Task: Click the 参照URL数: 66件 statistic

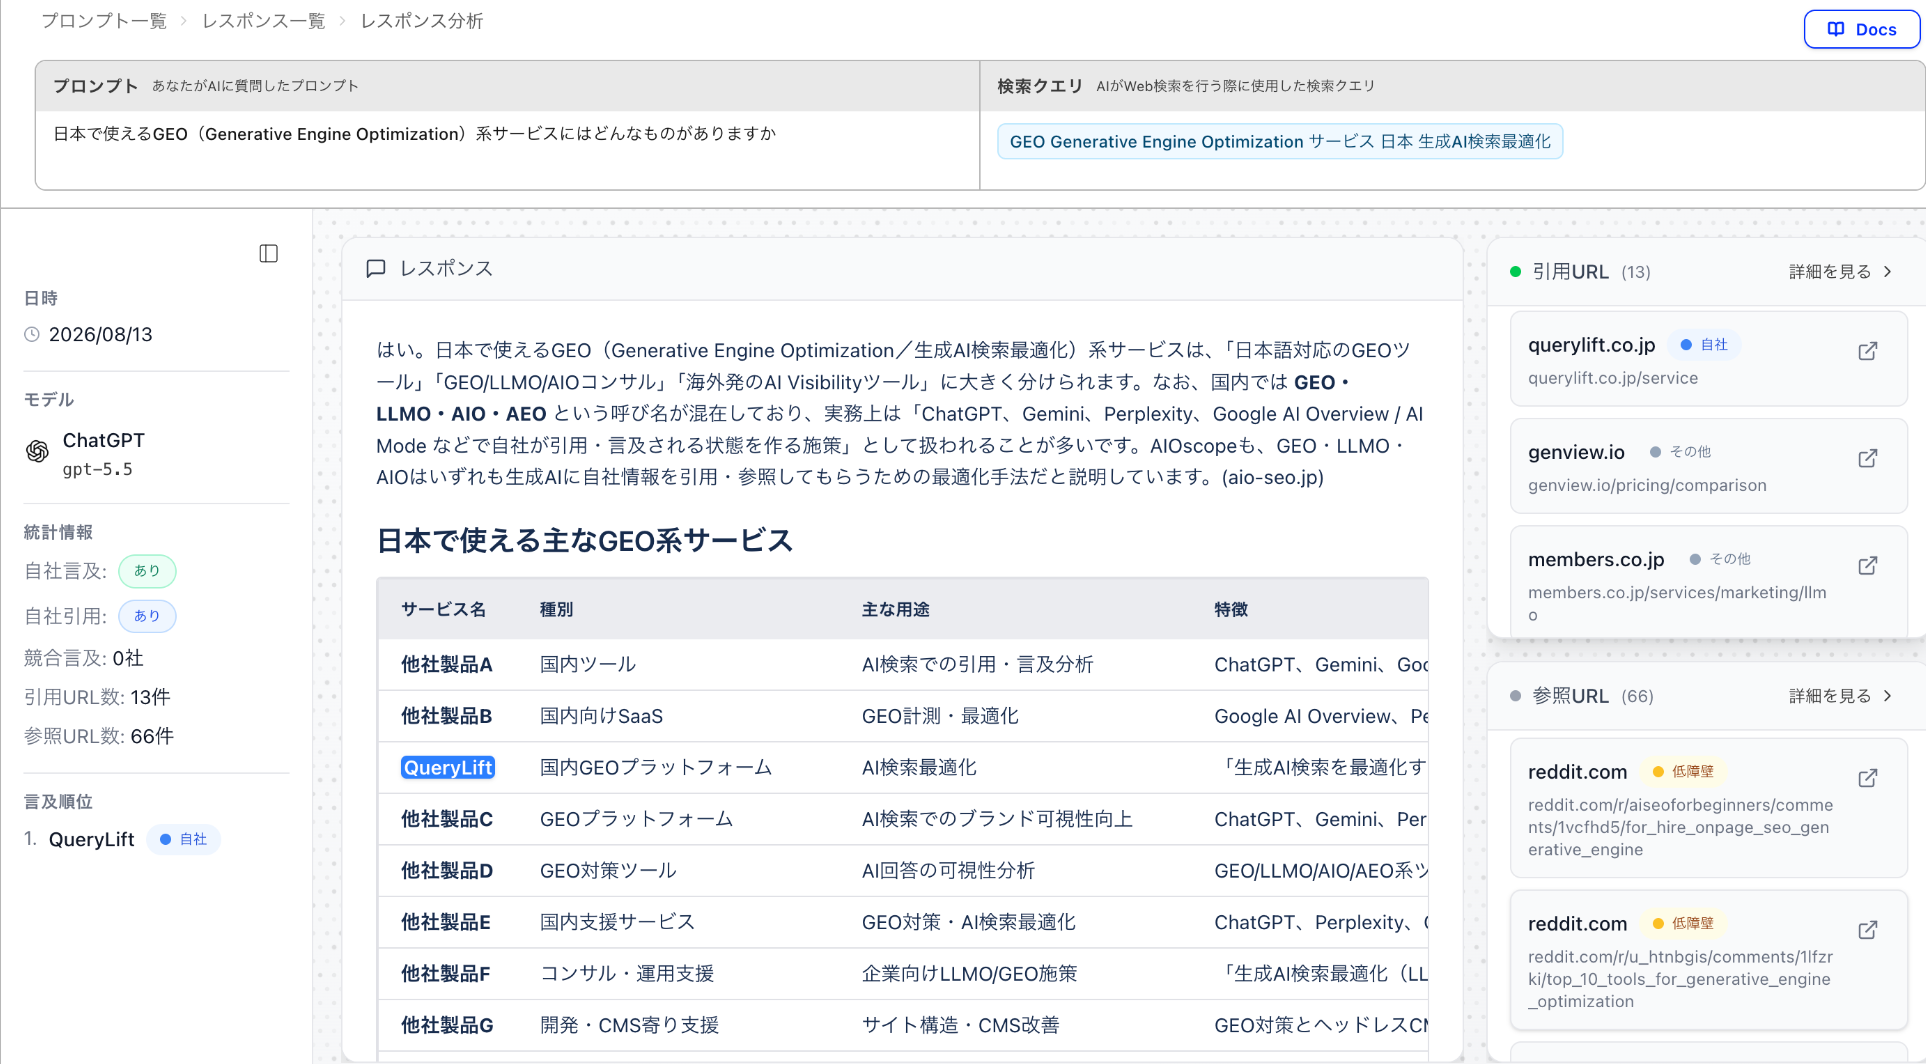Action: (99, 736)
